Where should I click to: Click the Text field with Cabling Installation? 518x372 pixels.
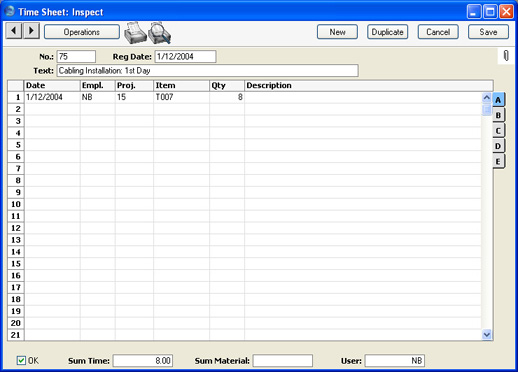pos(207,71)
